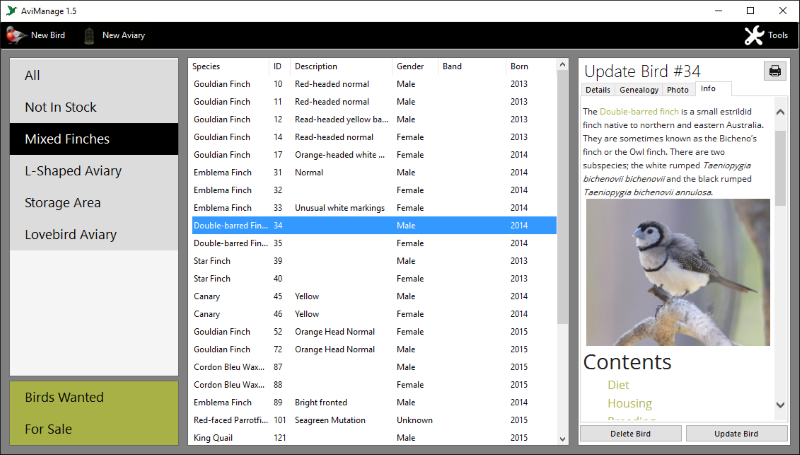Viewport: 800px width, 455px height.
Task: Click the Update Bird #34 heading
Action: click(642, 71)
